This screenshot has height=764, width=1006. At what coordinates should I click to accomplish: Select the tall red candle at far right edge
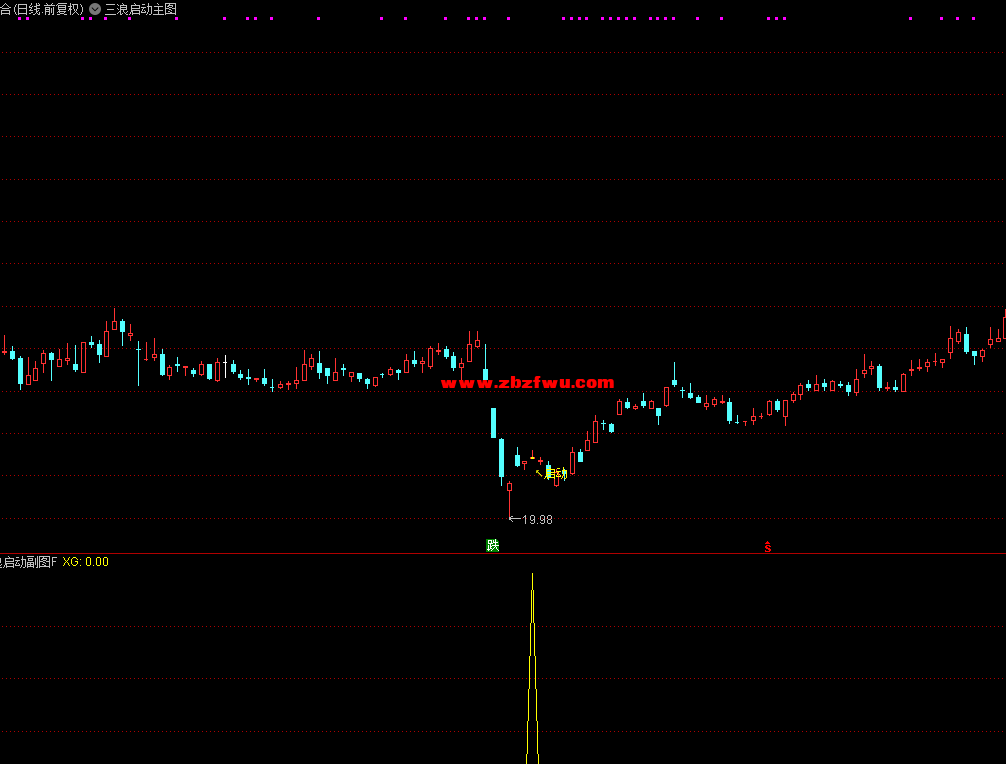pos(1003,325)
